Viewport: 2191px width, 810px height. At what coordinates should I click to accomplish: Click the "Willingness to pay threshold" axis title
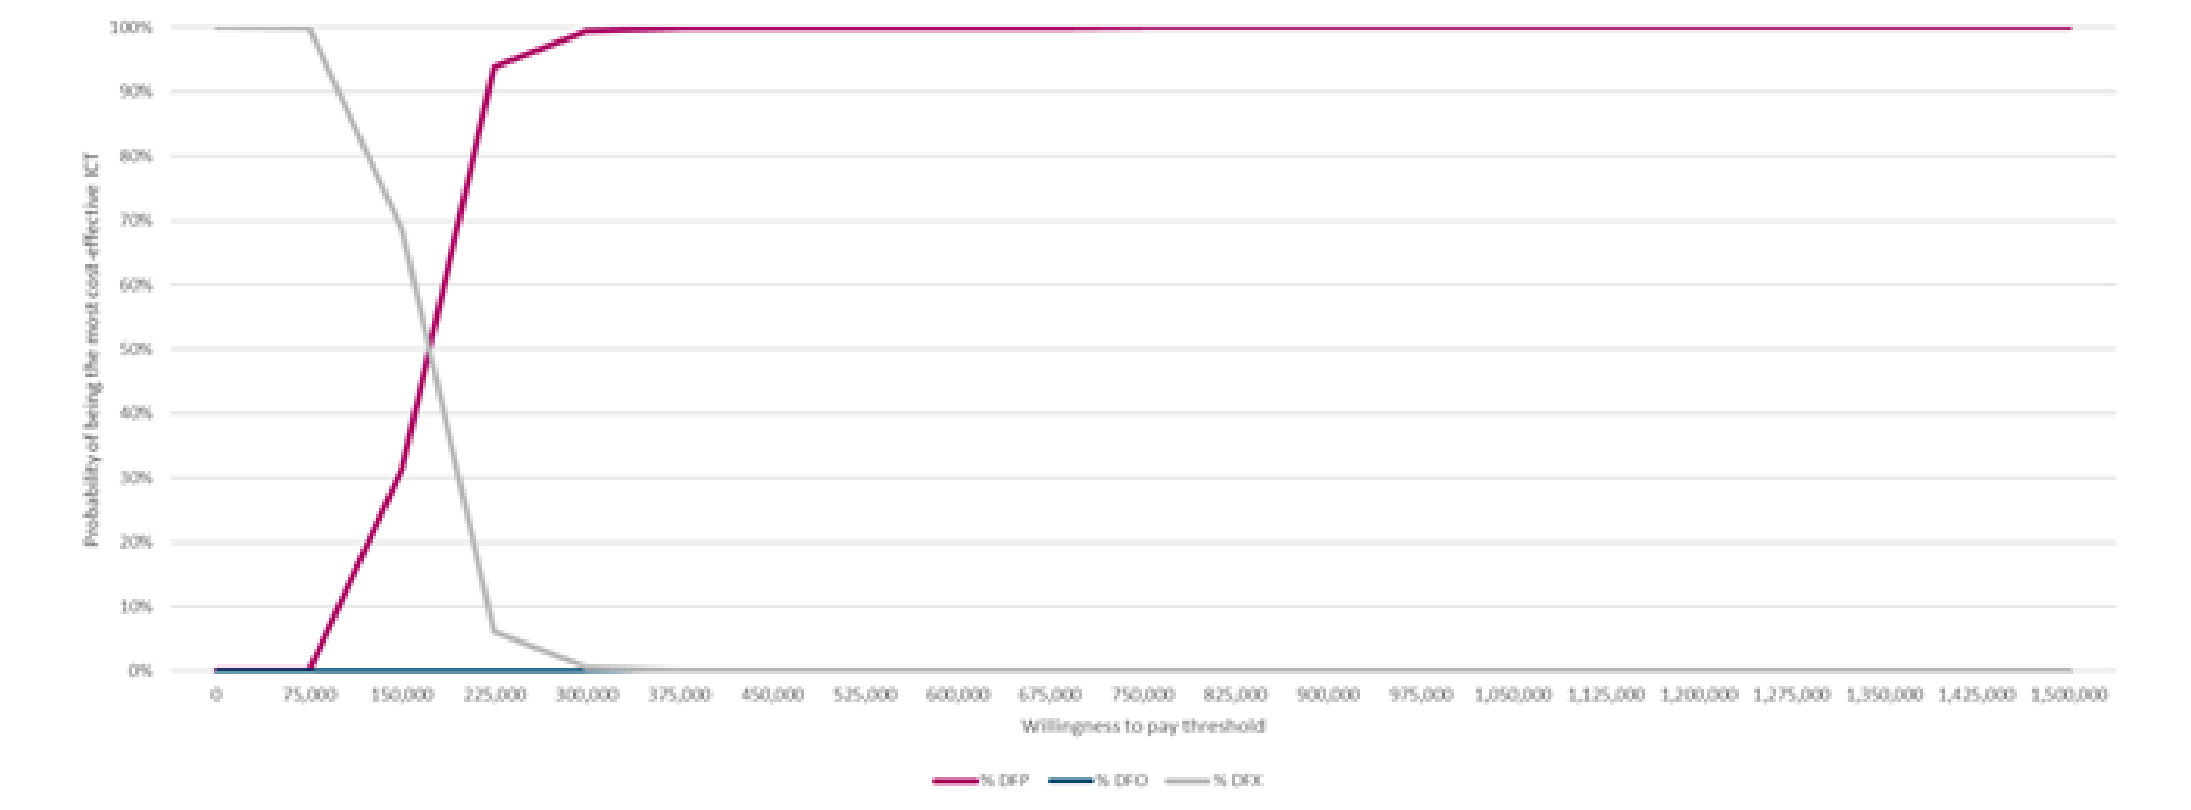pyautogui.click(x=1143, y=726)
